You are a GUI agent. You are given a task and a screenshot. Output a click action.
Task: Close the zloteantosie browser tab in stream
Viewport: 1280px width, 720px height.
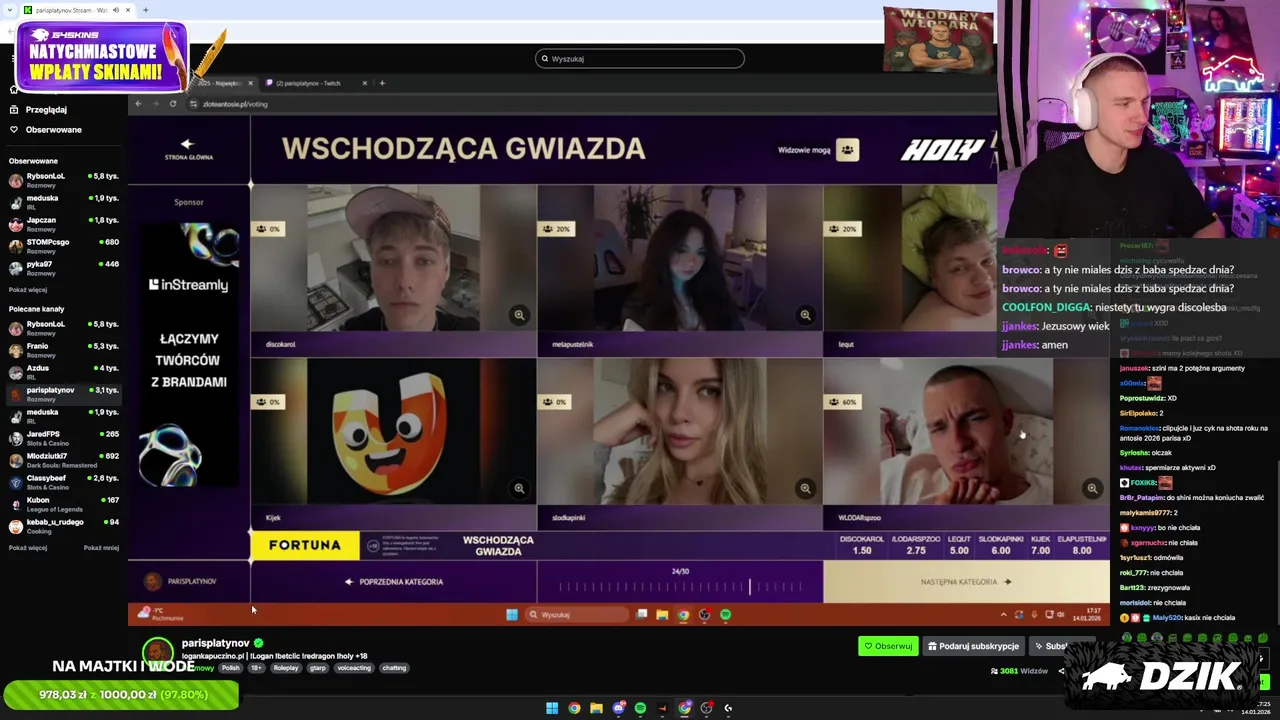pyautogui.click(x=250, y=83)
